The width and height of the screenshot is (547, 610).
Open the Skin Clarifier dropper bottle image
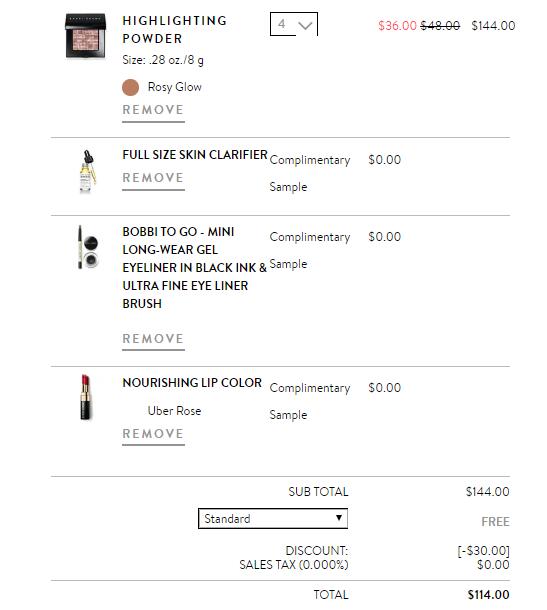[x=88, y=172]
